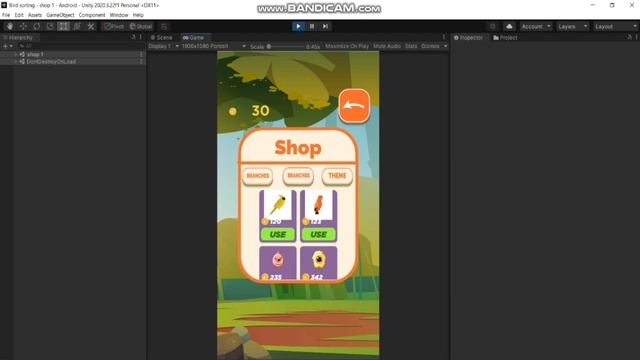Open the THEME shop category

(x=337, y=176)
